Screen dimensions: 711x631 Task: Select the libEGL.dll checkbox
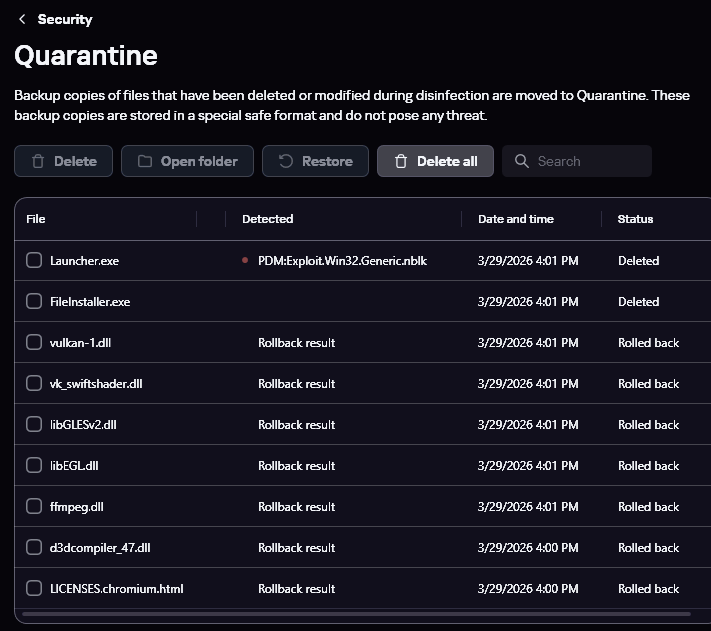pos(34,465)
